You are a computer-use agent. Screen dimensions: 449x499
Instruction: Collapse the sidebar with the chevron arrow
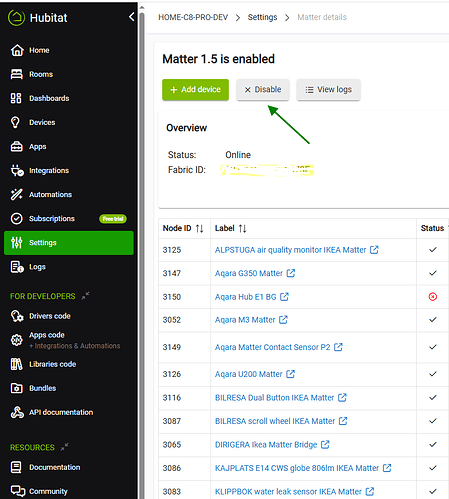(131, 17)
